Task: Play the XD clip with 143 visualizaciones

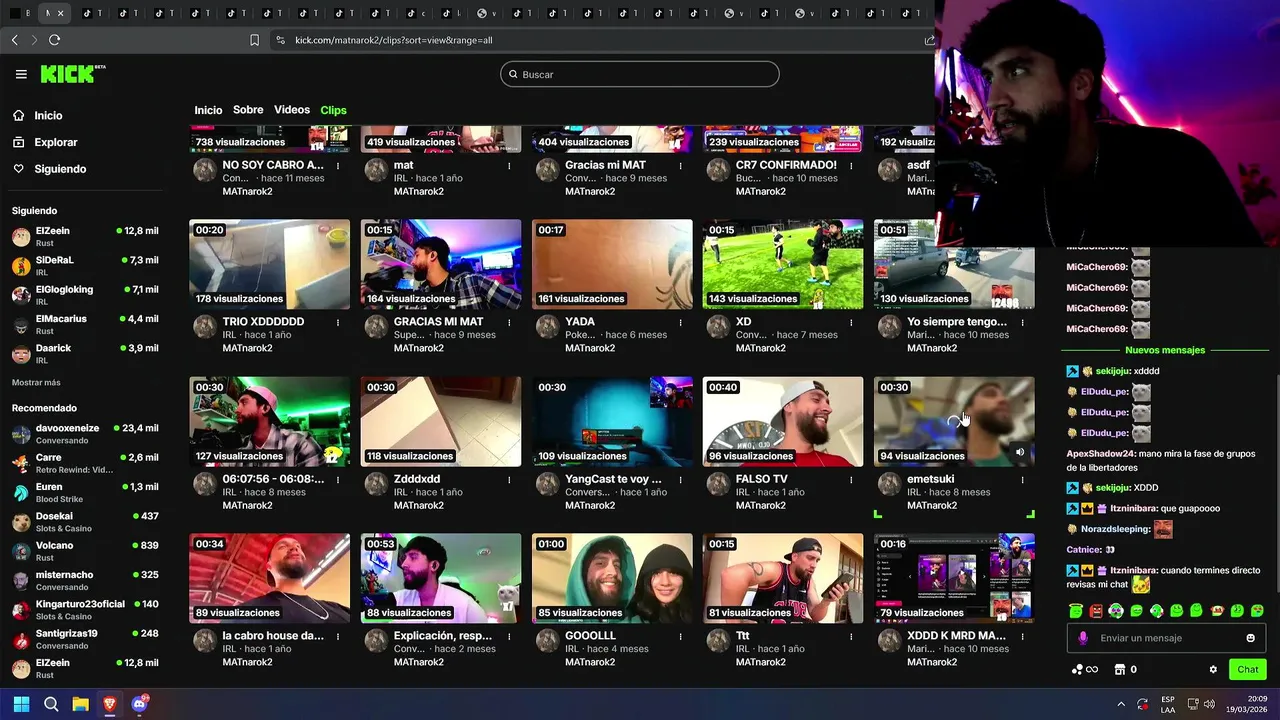Action: coord(783,264)
